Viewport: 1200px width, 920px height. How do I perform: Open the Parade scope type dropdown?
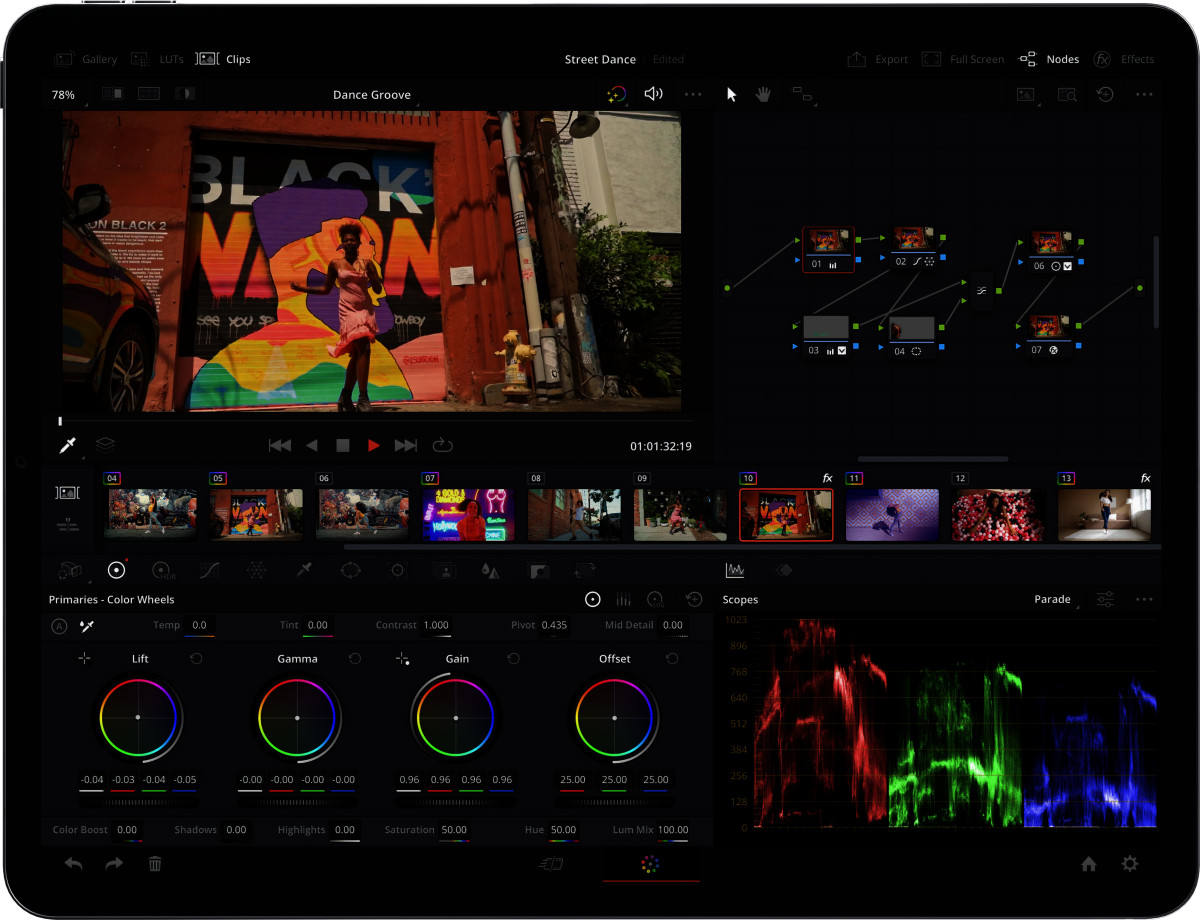click(1052, 600)
